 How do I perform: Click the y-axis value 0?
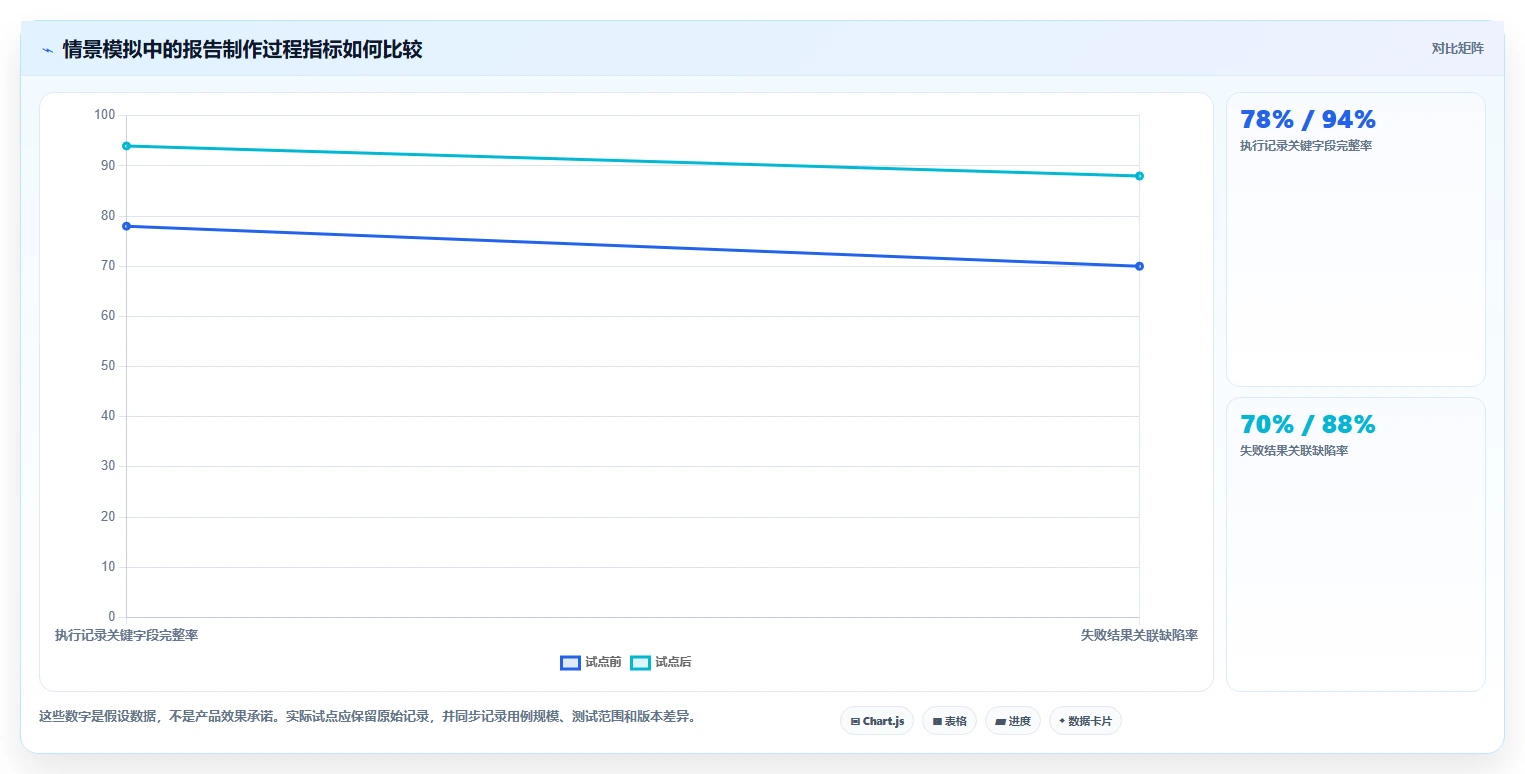tap(112, 617)
